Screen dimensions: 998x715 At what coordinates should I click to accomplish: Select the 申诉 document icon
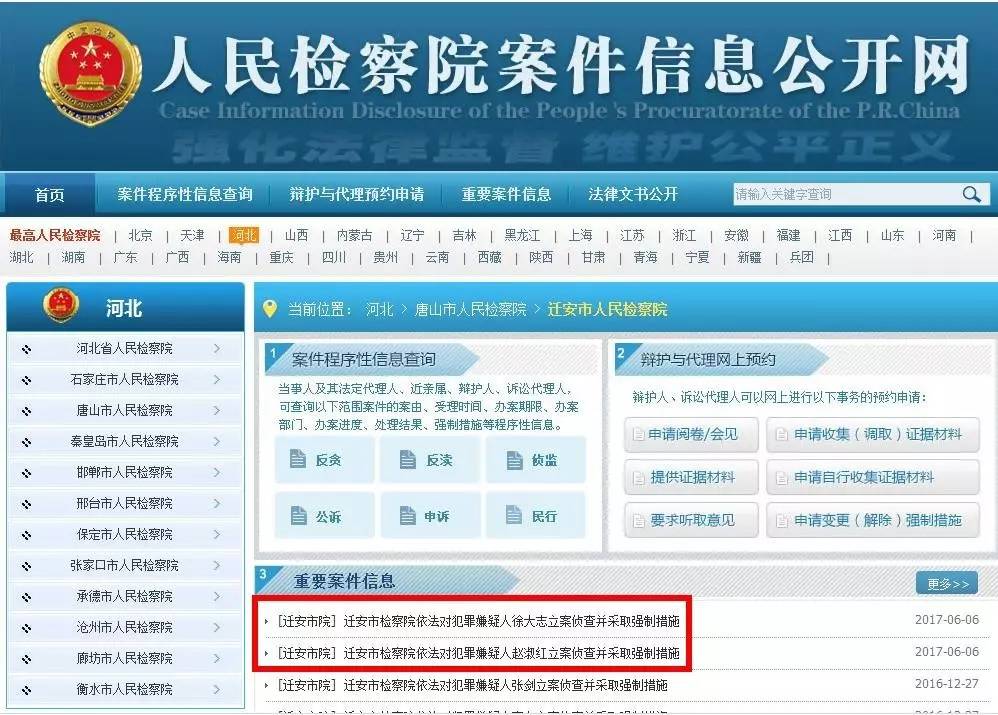click(x=430, y=516)
